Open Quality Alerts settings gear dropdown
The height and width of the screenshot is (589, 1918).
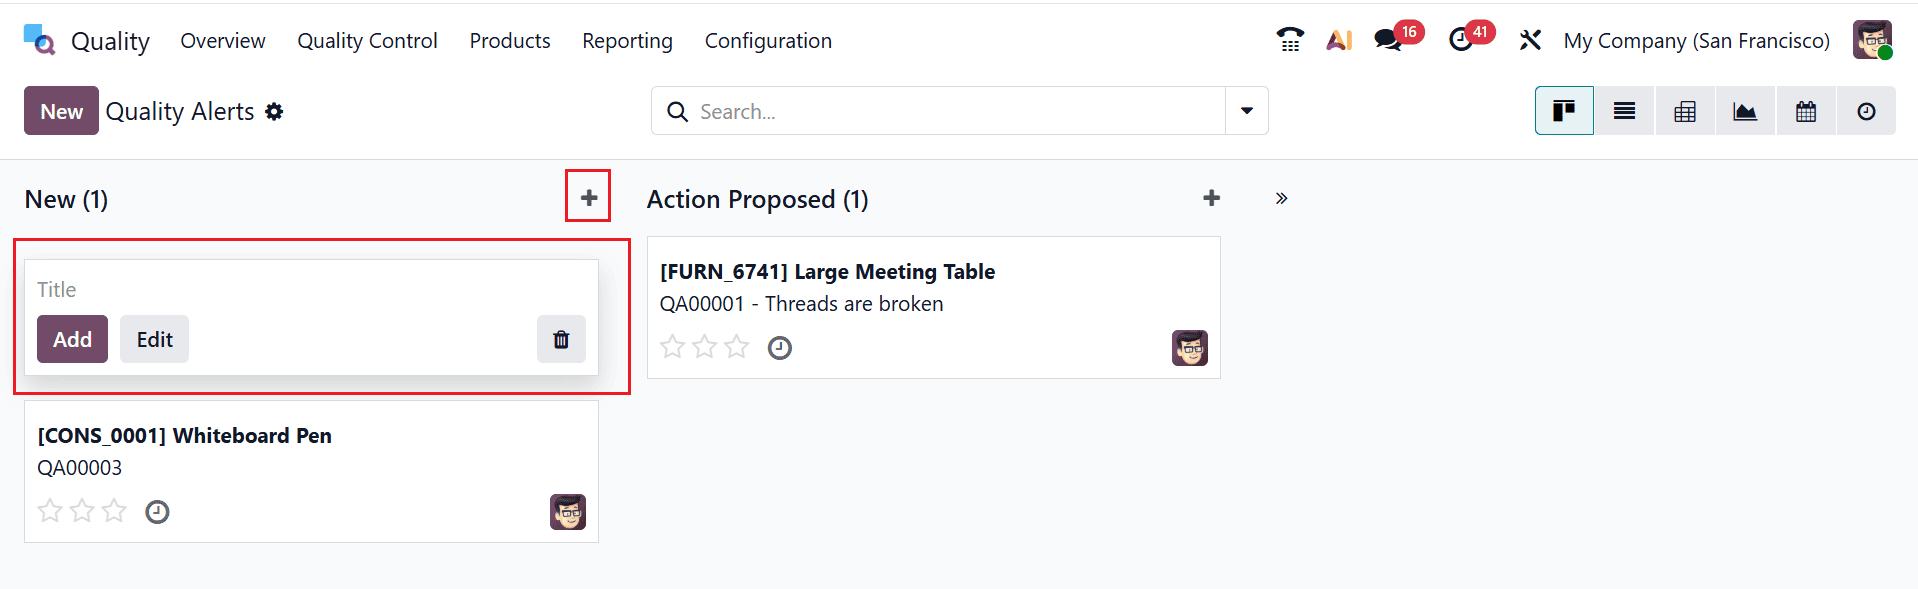pyautogui.click(x=274, y=112)
